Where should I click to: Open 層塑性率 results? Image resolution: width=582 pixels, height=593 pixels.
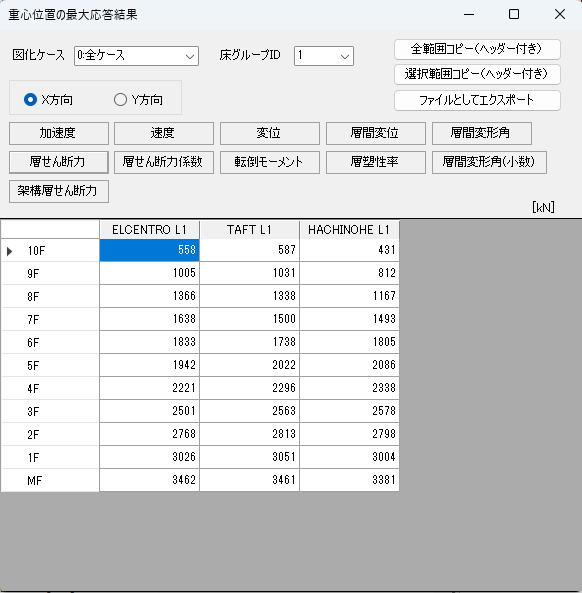coord(376,162)
